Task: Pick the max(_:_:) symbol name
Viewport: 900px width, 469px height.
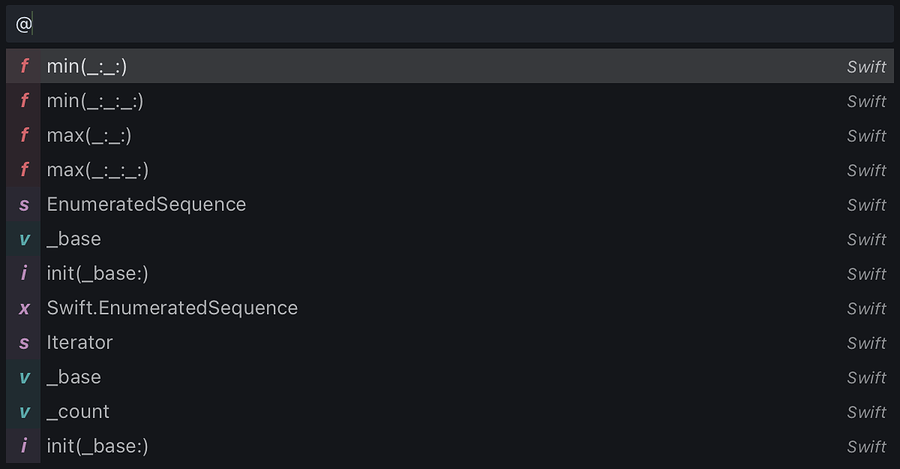Action: [x=89, y=136]
